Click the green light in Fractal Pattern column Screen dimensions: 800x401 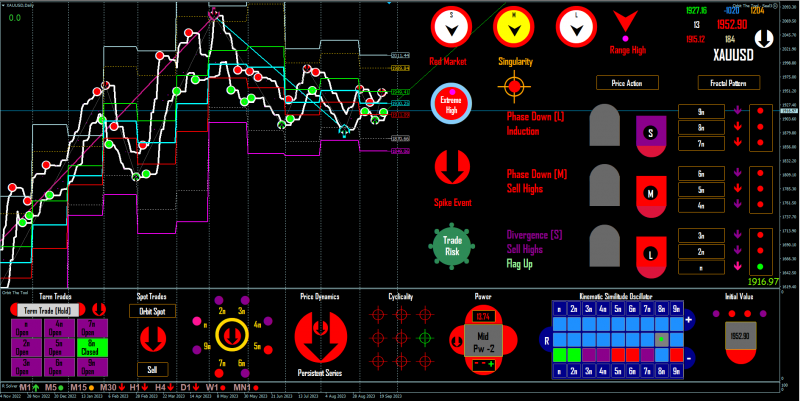pos(760,266)
